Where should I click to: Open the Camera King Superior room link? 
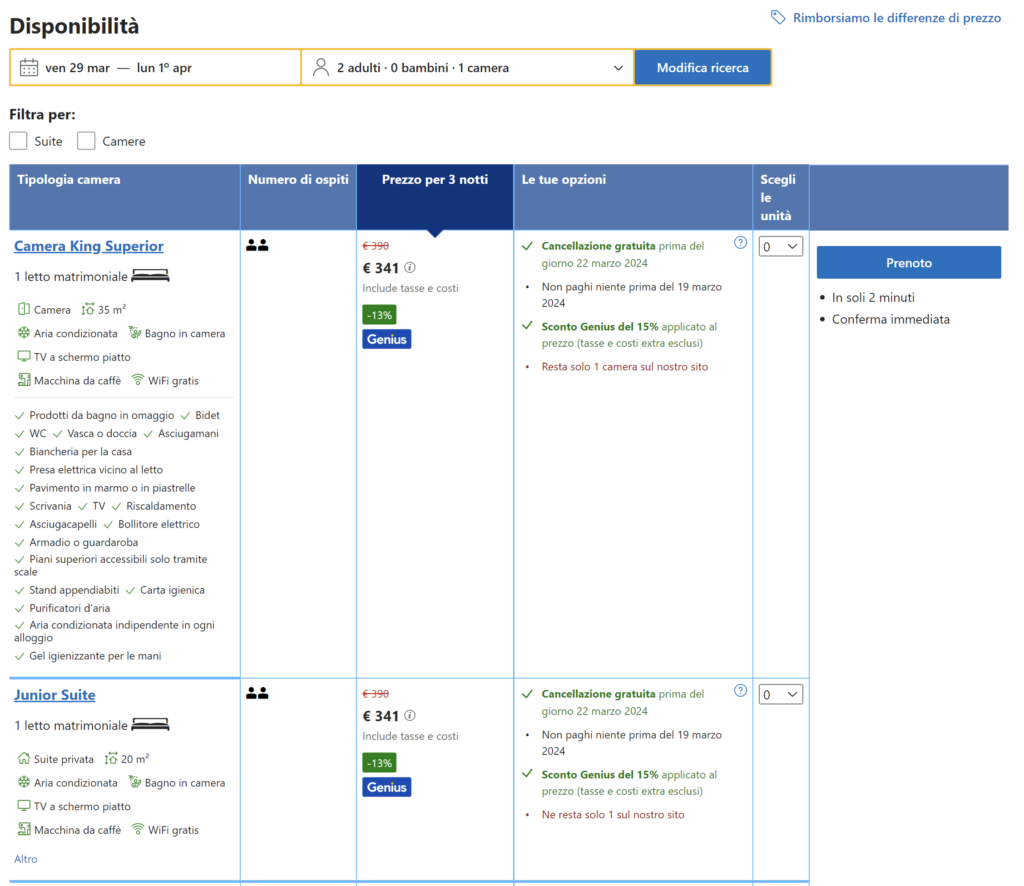(x=89, y=246)
